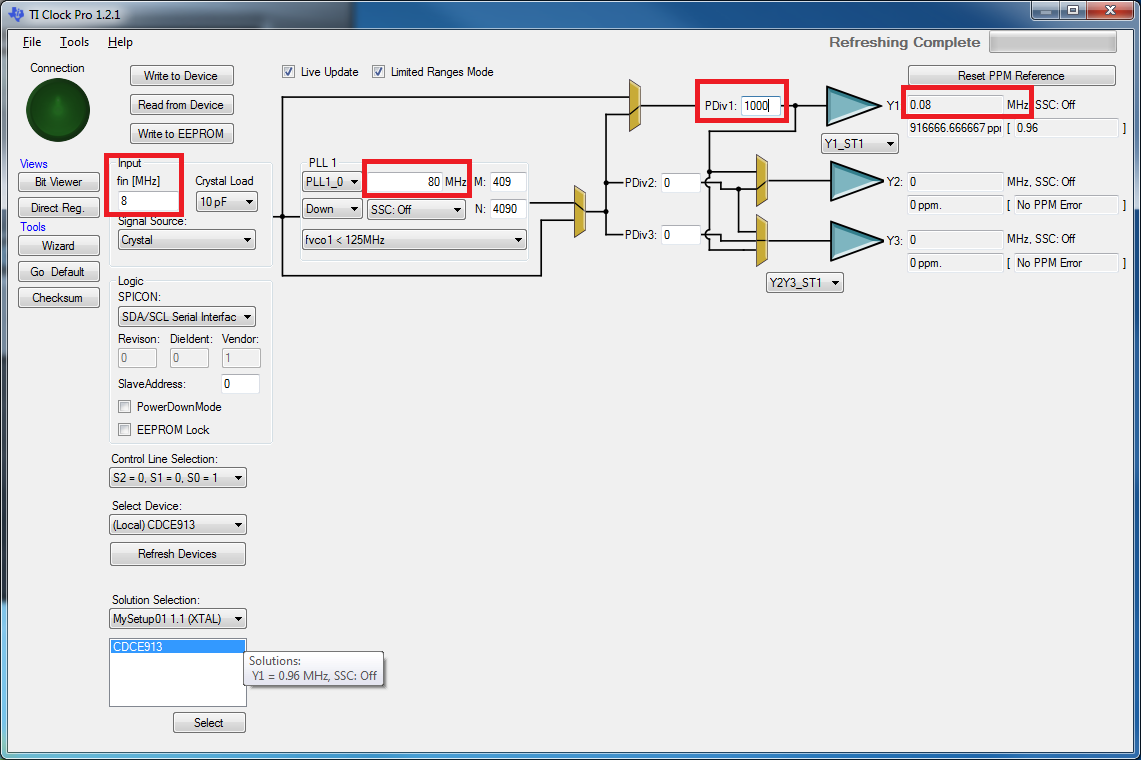Viewport: 1141px width, 760px height.
Task: Enable the EEPROM Lock checkbox
Action: click(x=124, y=430)
